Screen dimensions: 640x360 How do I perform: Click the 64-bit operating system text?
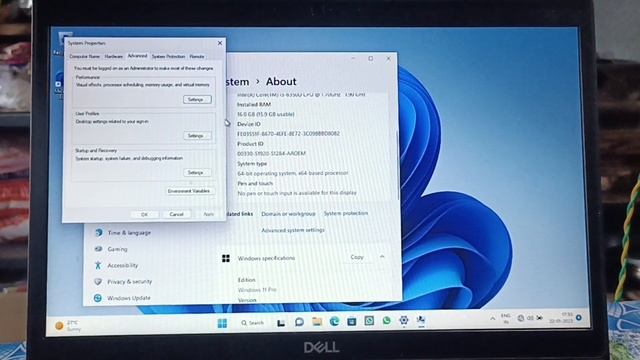[x=293, y=173]
